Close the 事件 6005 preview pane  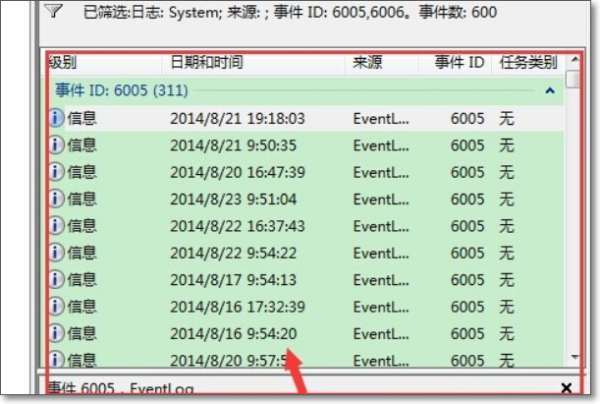(x=566, y=388)
